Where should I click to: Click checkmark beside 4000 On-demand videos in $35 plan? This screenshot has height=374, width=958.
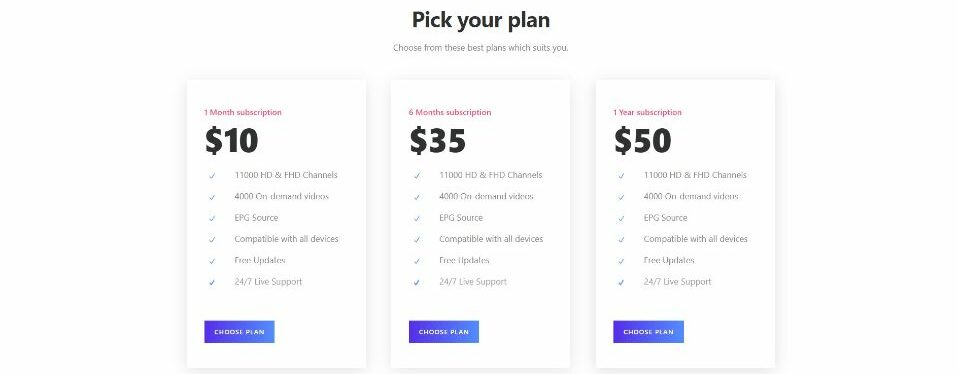click(x=417, y=197)
